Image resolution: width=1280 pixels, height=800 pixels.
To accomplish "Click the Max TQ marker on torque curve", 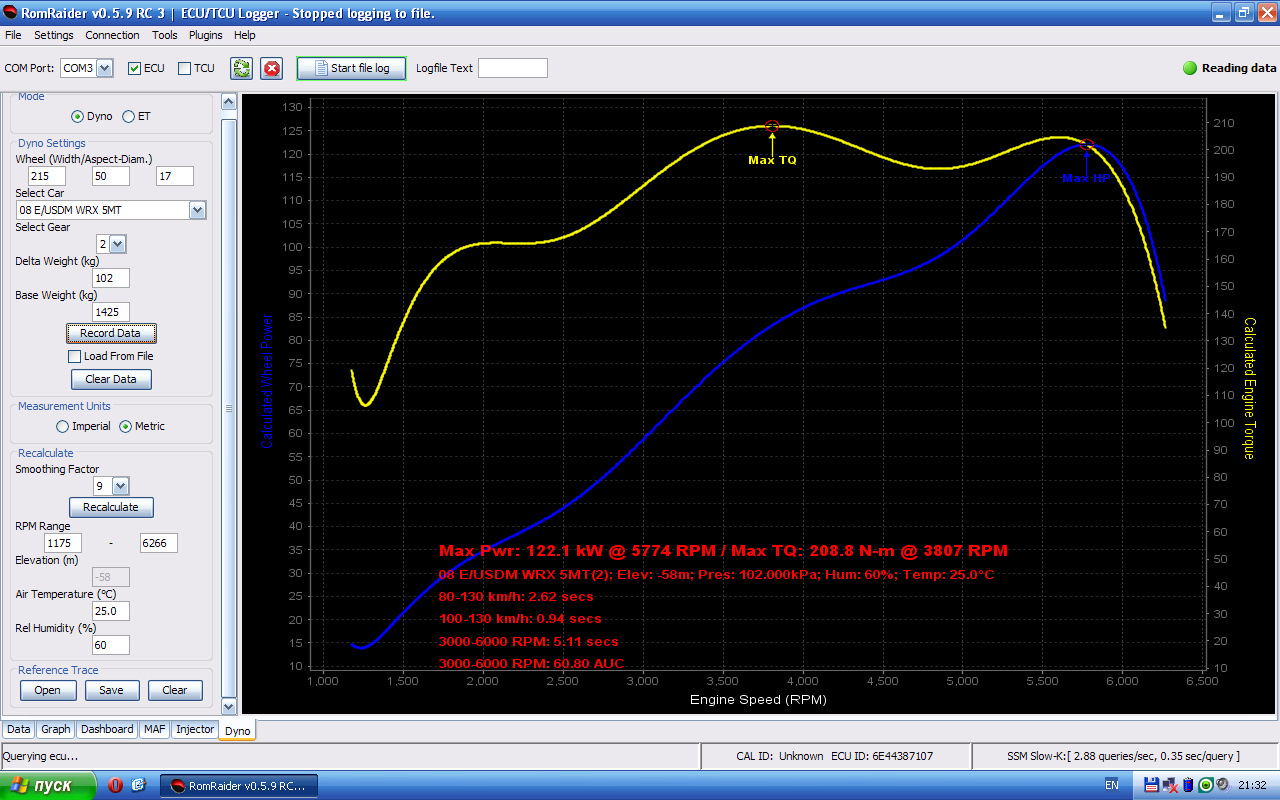I will coord(772,126).
